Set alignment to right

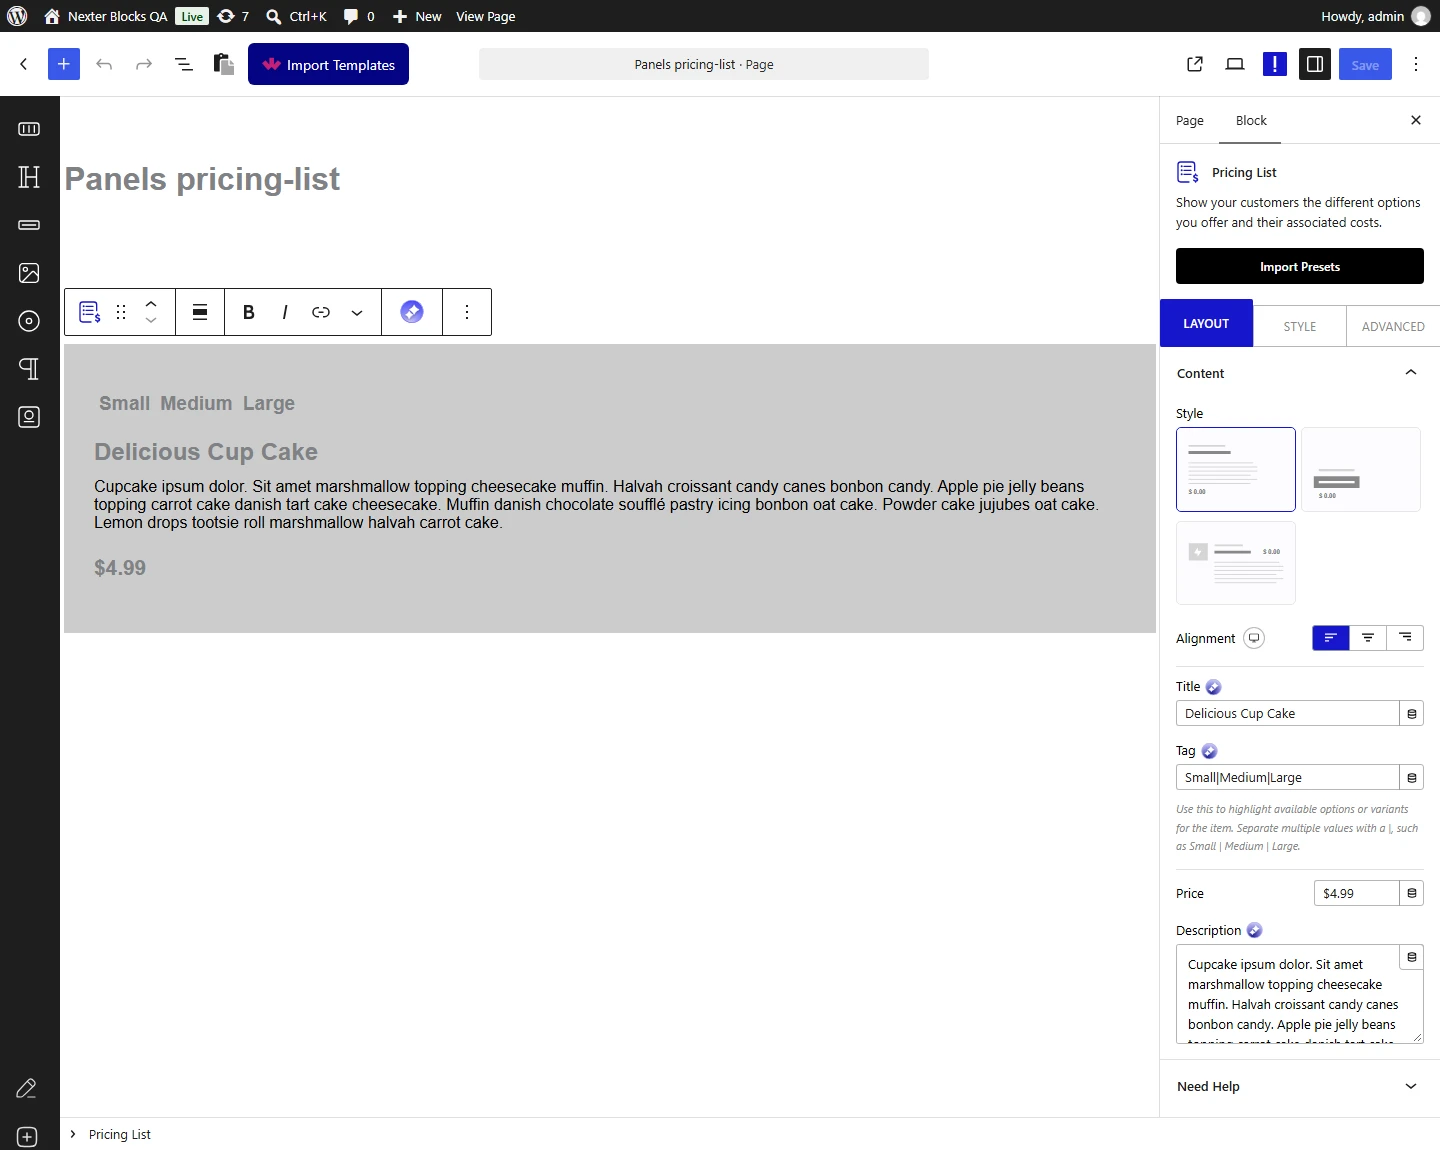coord(1405,638)
